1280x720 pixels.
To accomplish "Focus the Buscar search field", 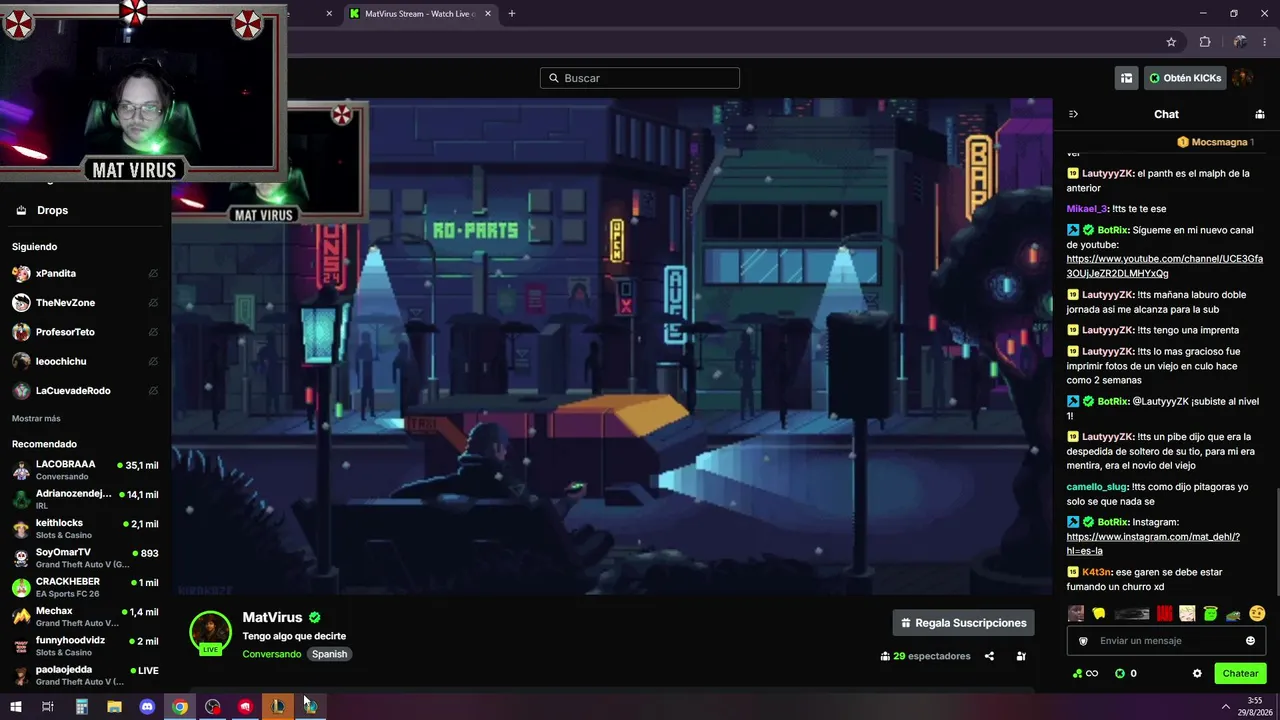I will pyautogui.click(x=640, y=78).
